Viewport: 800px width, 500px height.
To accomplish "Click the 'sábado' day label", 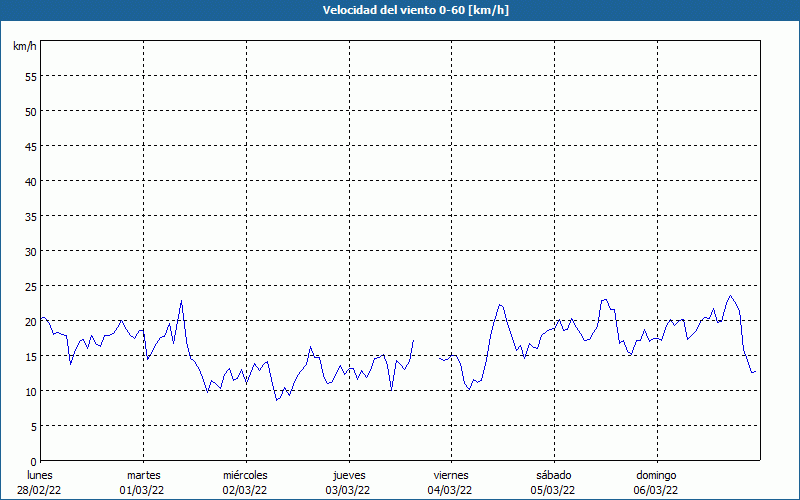I will click(554, 475).
